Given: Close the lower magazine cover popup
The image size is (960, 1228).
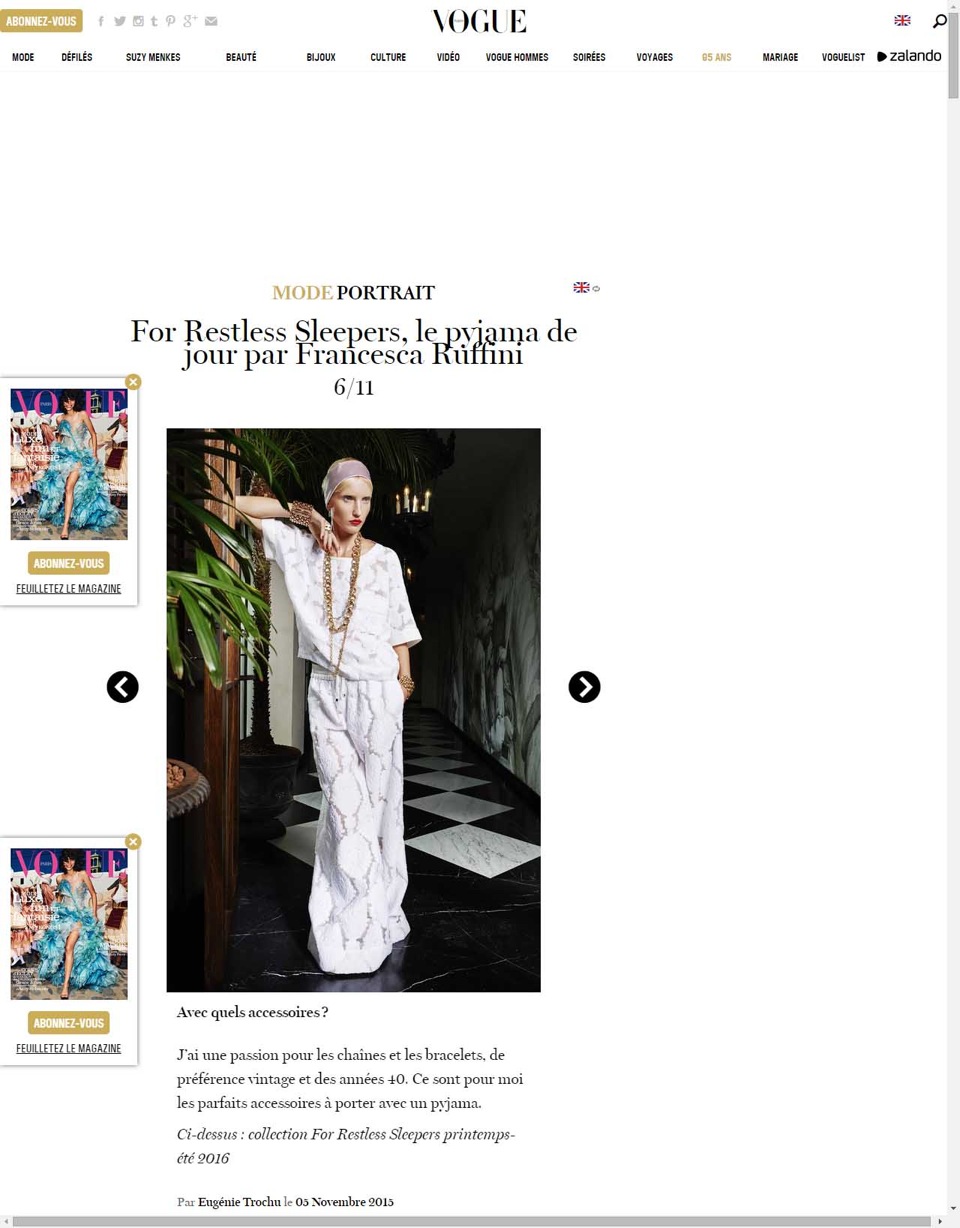Looking at the screenshot, I should (134, 842).
